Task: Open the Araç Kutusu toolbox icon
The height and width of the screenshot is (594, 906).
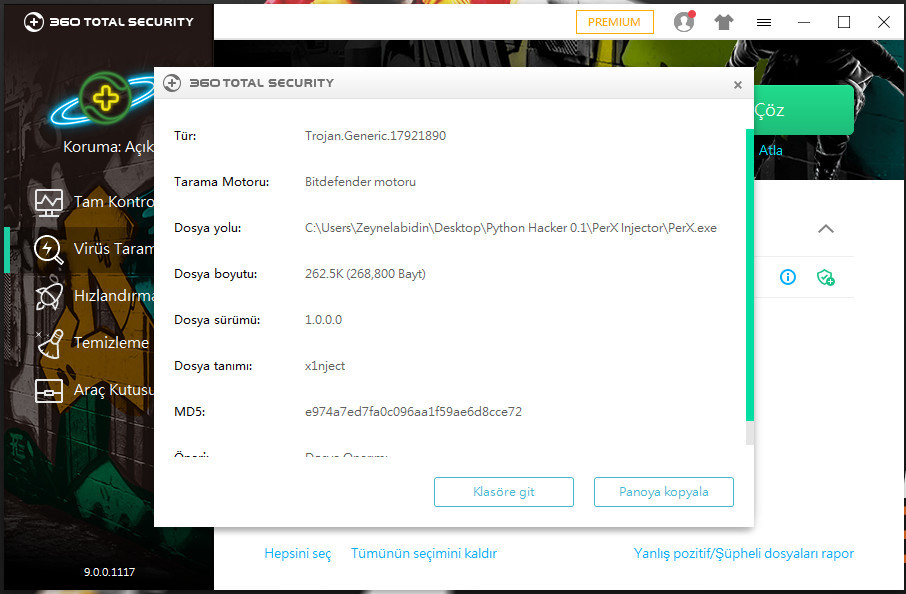Action: [49, 391]
